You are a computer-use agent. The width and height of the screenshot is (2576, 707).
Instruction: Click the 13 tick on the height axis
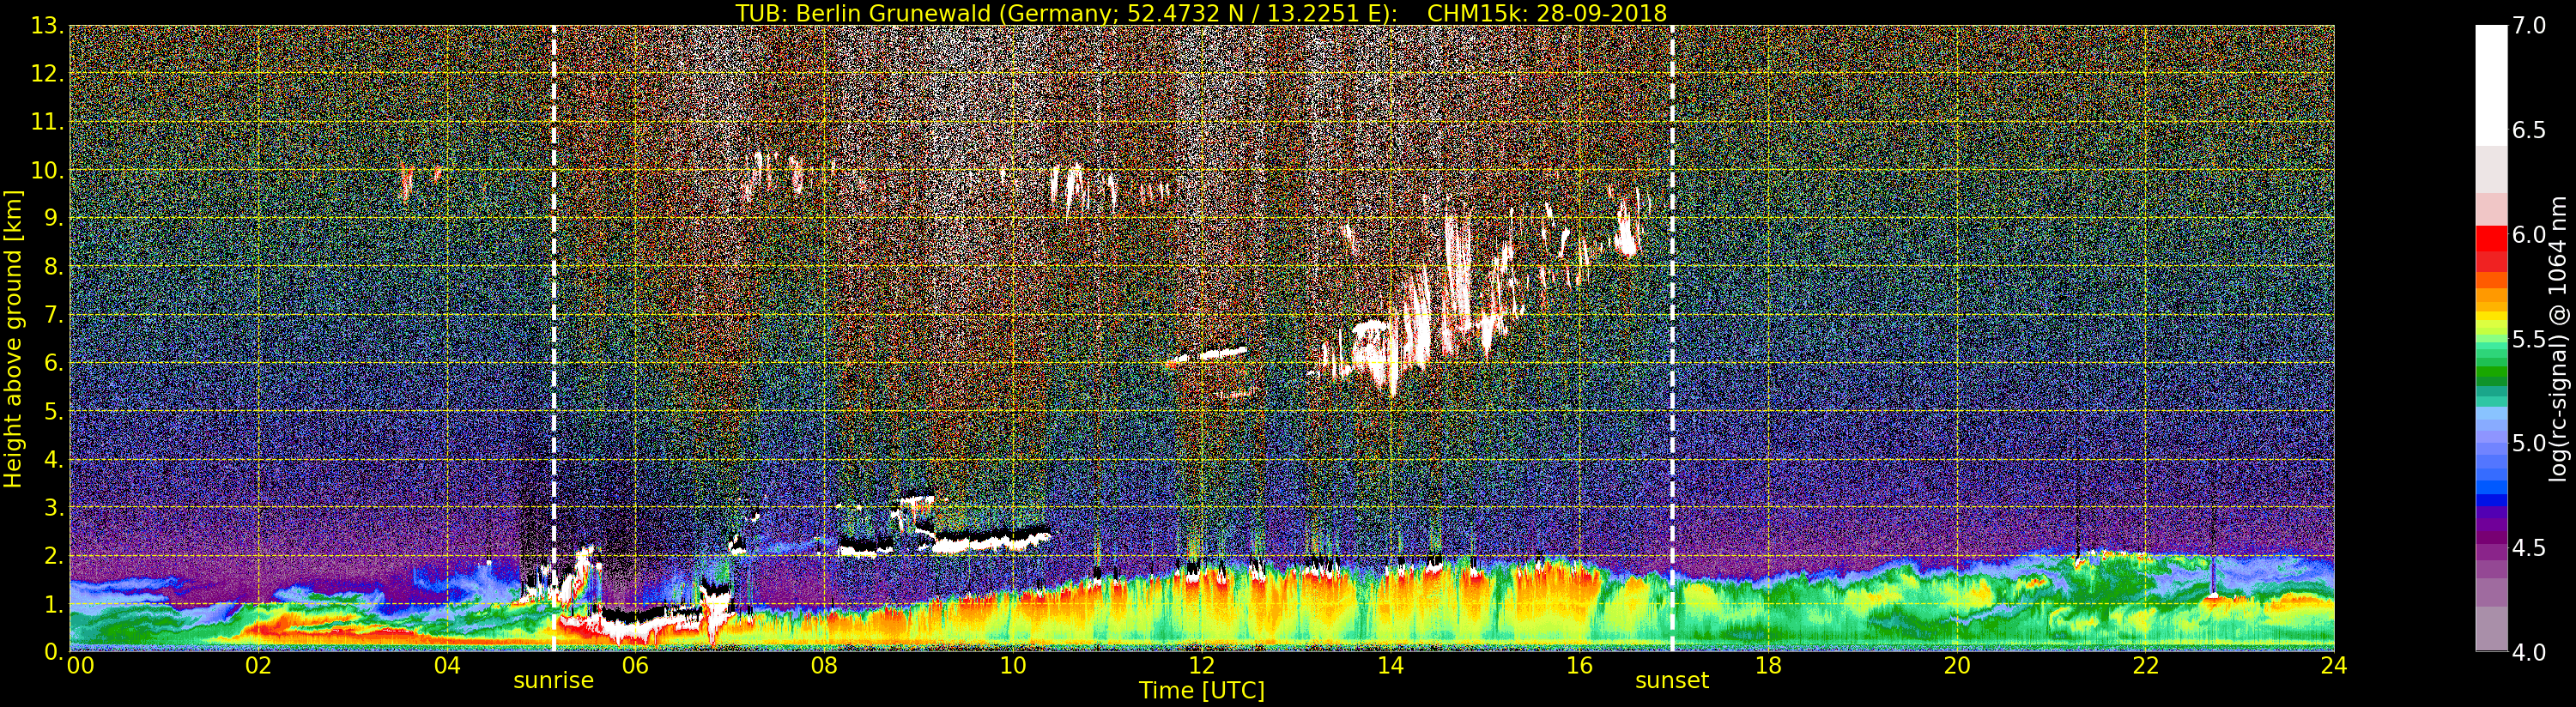(47, 26)
